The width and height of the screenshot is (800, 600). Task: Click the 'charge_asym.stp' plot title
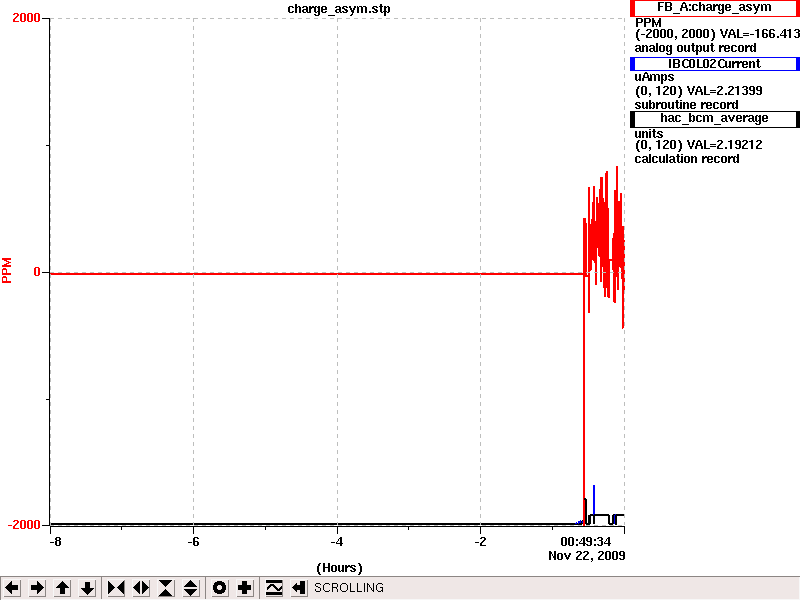pyautogui.click(x=339, y=9)
